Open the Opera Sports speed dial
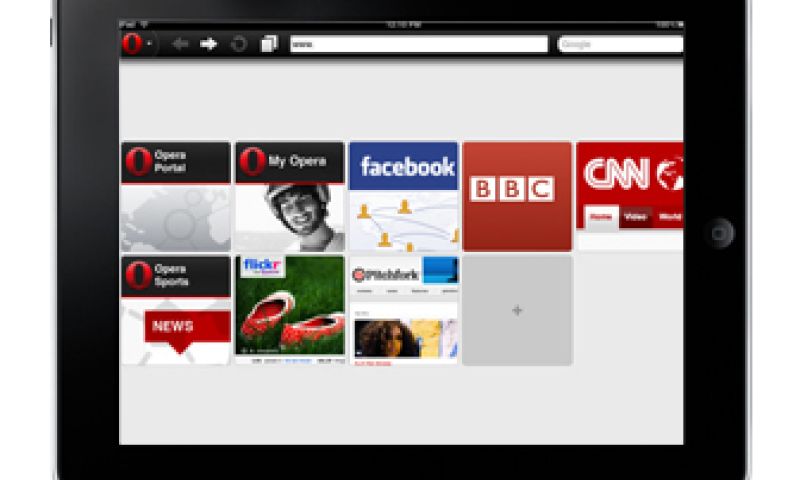800x480 pixels. click(x=176, y=311)
